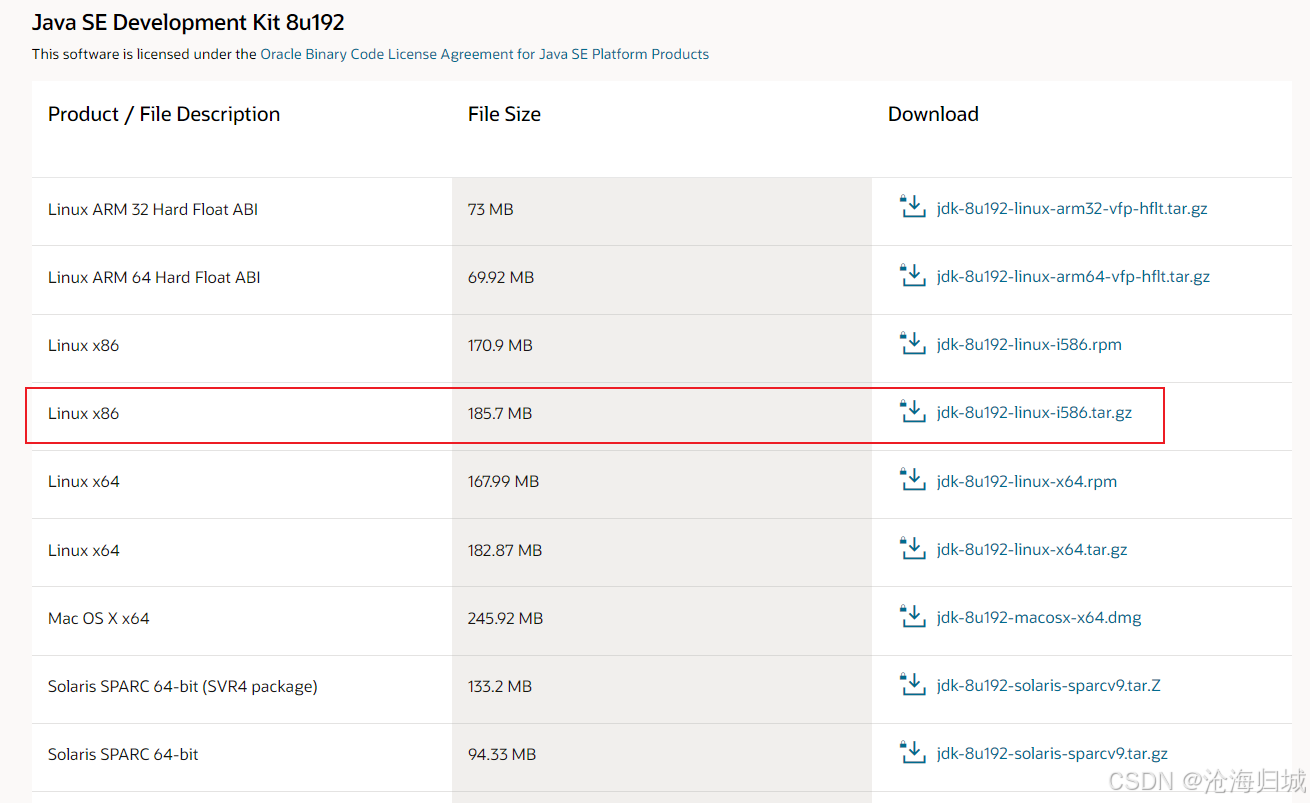
Task: Click download icon beside jdk-8u192-solaris-sparcv9.tar.gz
Action: click(x=913, y=752)
